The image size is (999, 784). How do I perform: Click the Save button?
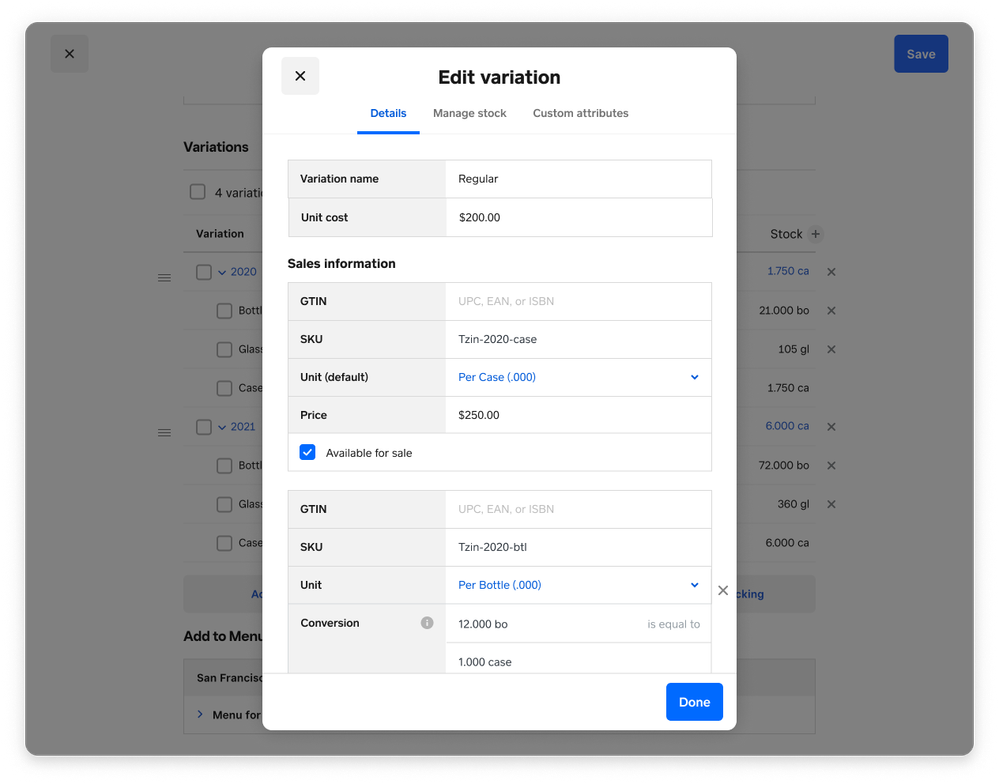(920, 55)
